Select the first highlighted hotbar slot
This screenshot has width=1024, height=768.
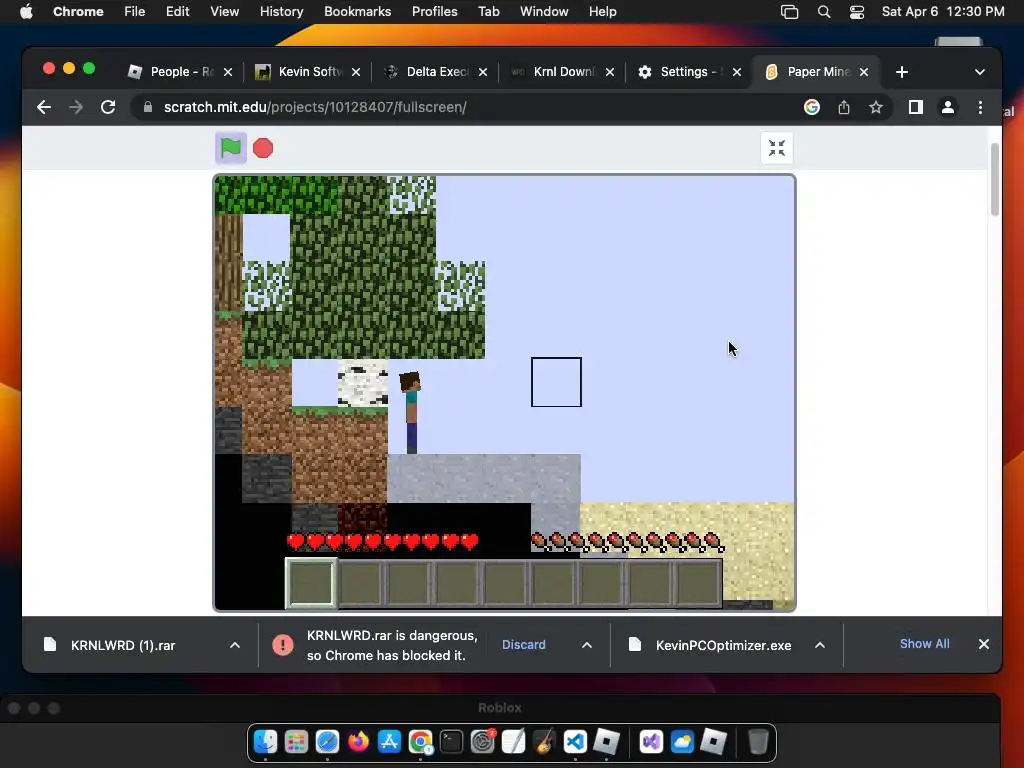coord(311,583)
